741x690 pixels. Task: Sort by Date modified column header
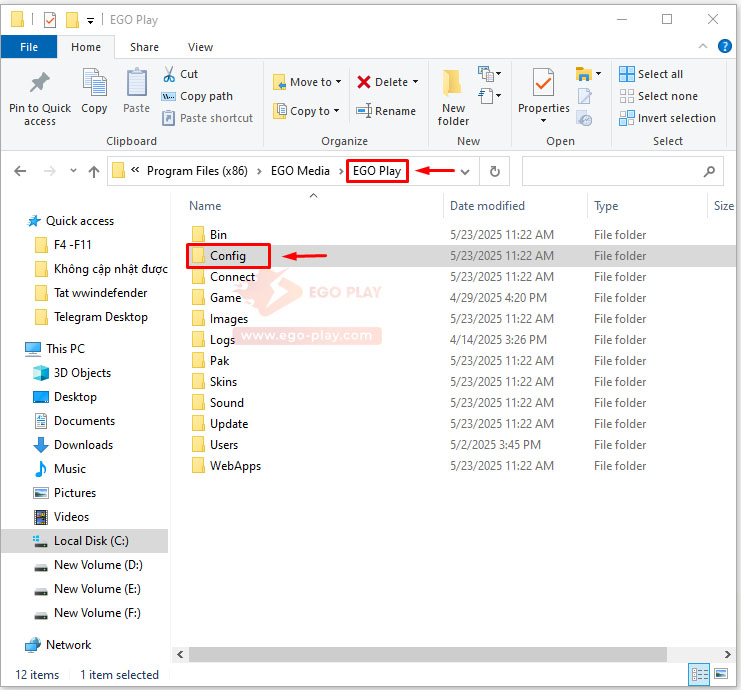pos(487,206)
